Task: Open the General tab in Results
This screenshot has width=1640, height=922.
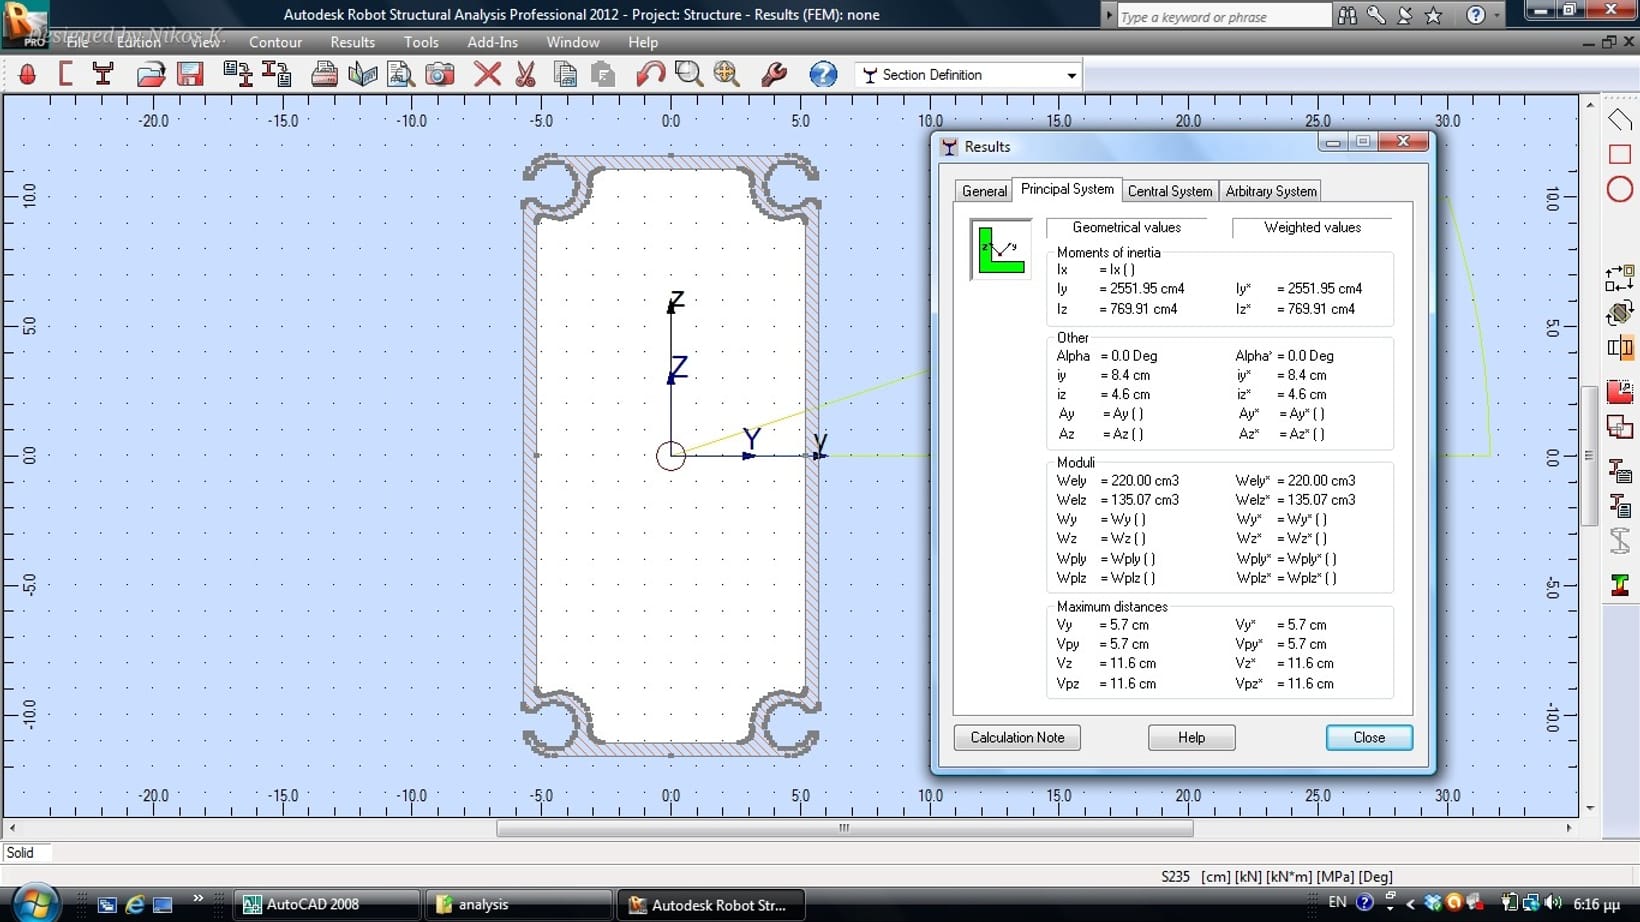Action: tap(984, 191)
